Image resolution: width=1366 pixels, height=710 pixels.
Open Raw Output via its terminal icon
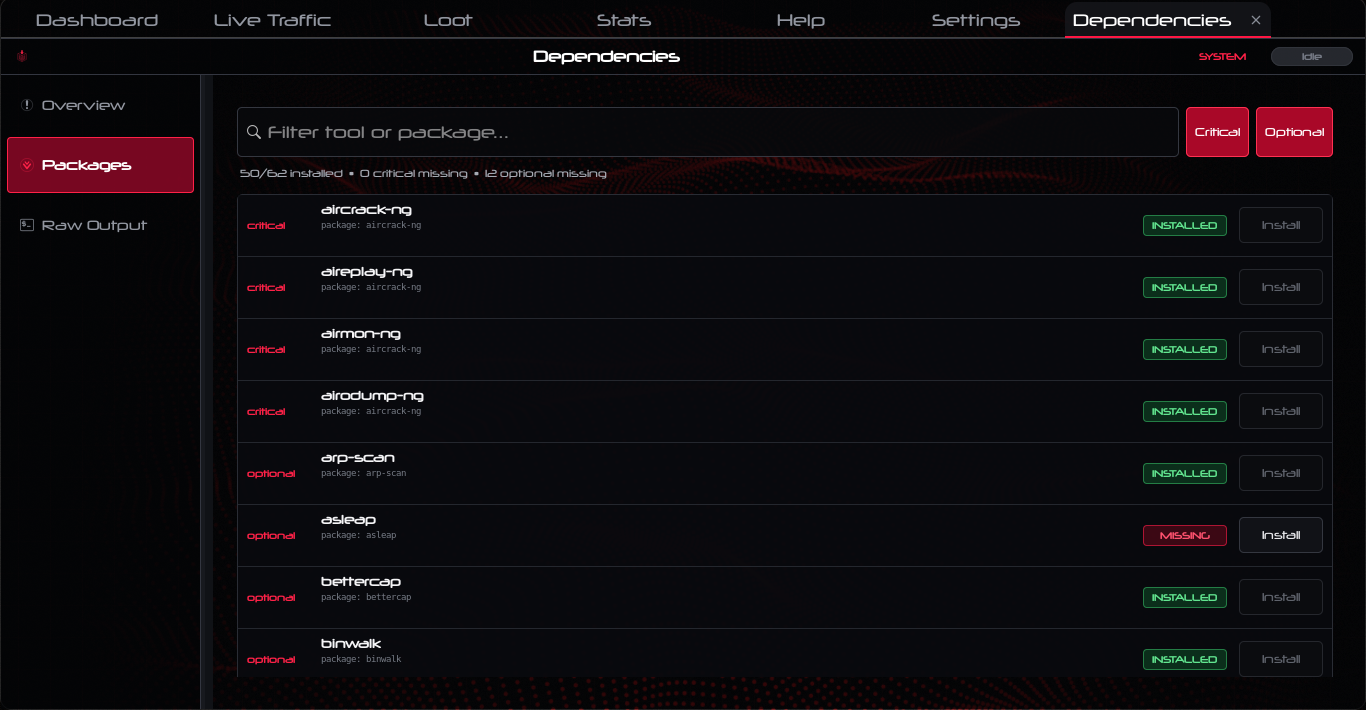pos(27,225)
